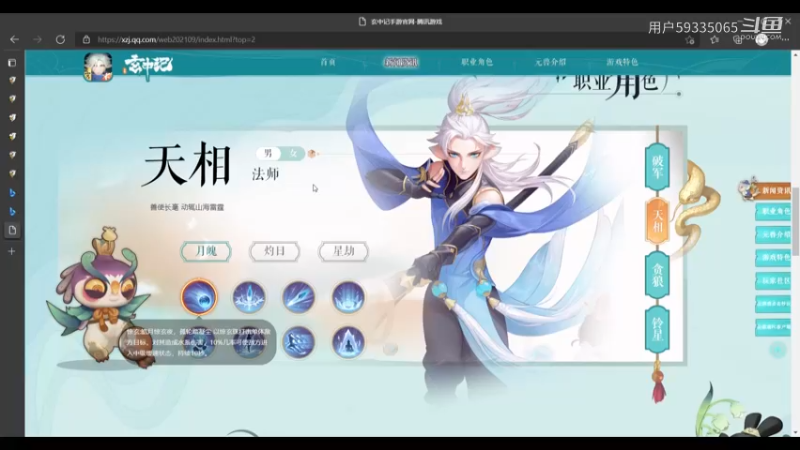
Task: Click the ice shards skill icon in second row
Action: (298, 342)
